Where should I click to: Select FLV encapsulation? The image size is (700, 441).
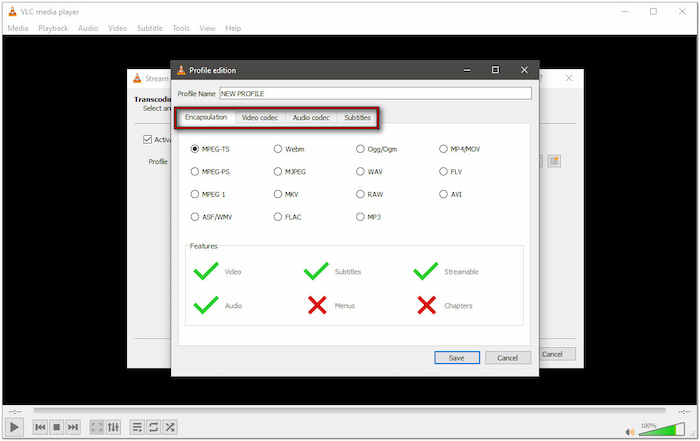(450, 172)
